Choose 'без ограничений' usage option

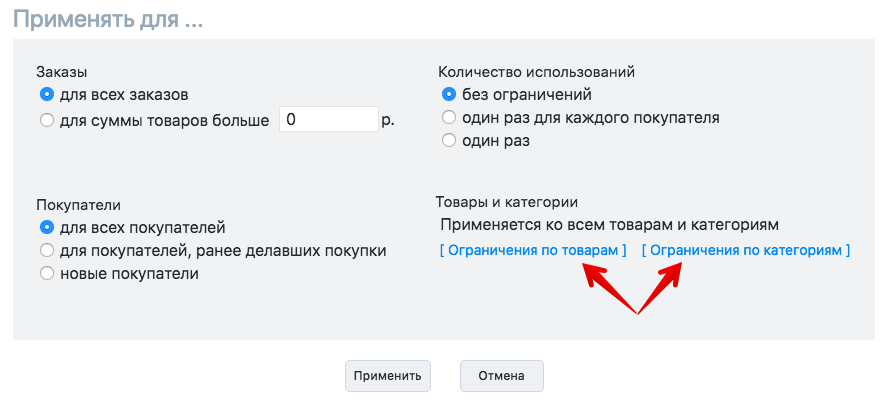[449, 93]
